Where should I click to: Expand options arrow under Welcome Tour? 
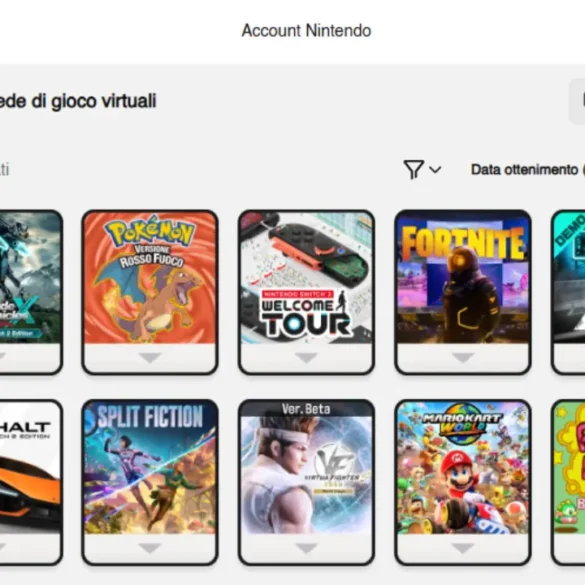point(306,358)
